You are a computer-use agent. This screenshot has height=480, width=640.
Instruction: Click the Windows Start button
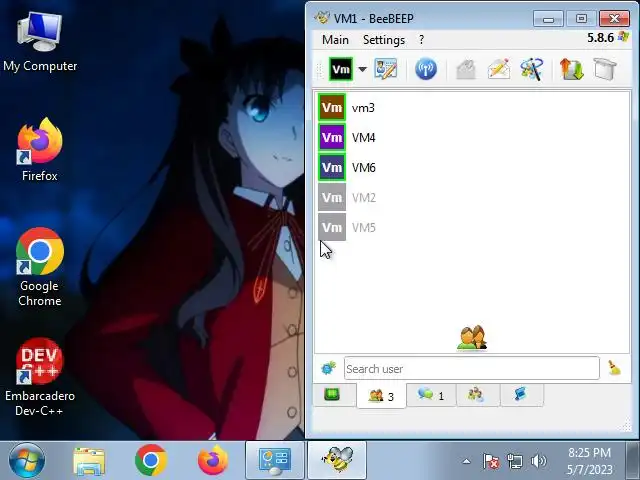coord(27,461)
